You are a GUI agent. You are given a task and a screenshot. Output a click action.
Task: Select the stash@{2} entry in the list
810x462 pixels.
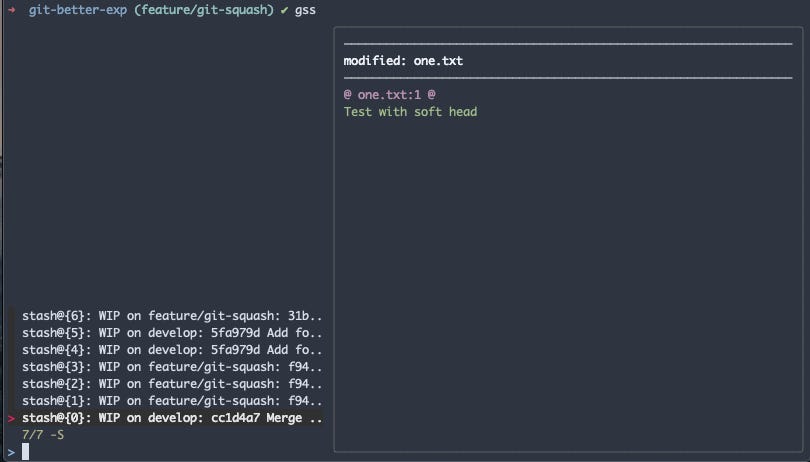coord(172,383)
